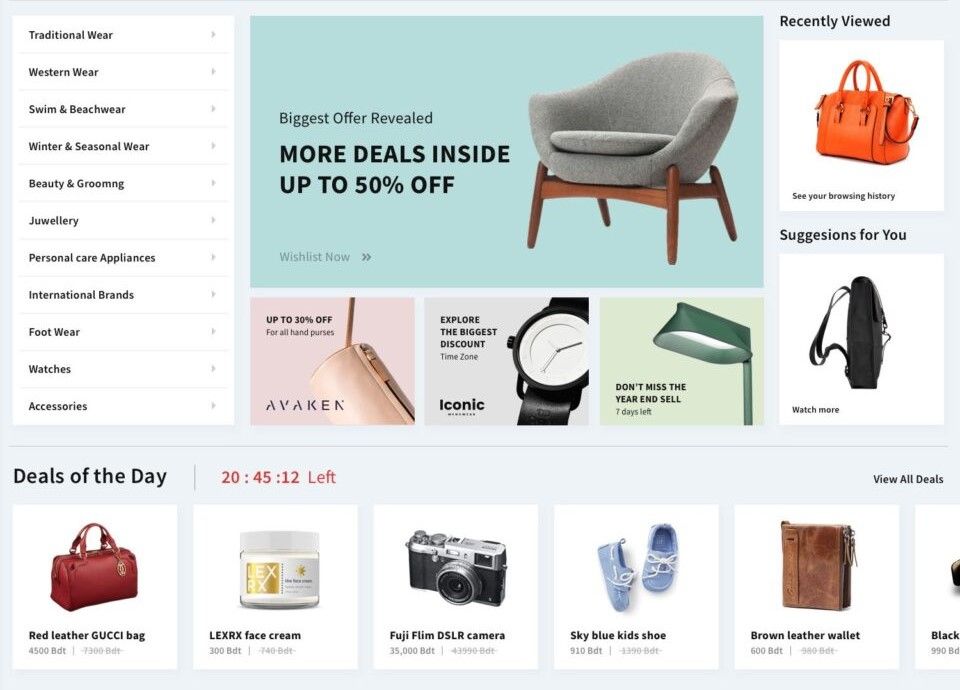The width and height of the screenshot is (960, 690).
Task: Expand the Western Wear submenu arrow
Action: pyautogui.click(x=213, y=72)
